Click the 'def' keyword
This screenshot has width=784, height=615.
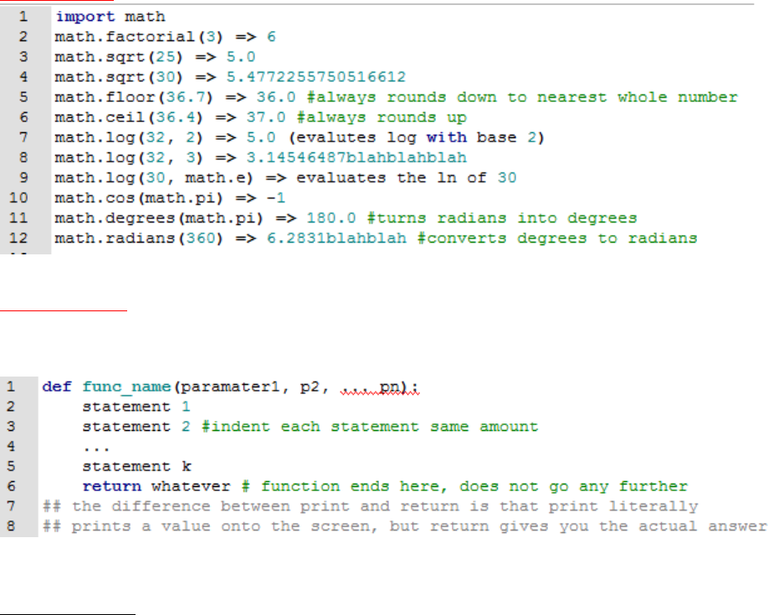(x=56, y=386)
